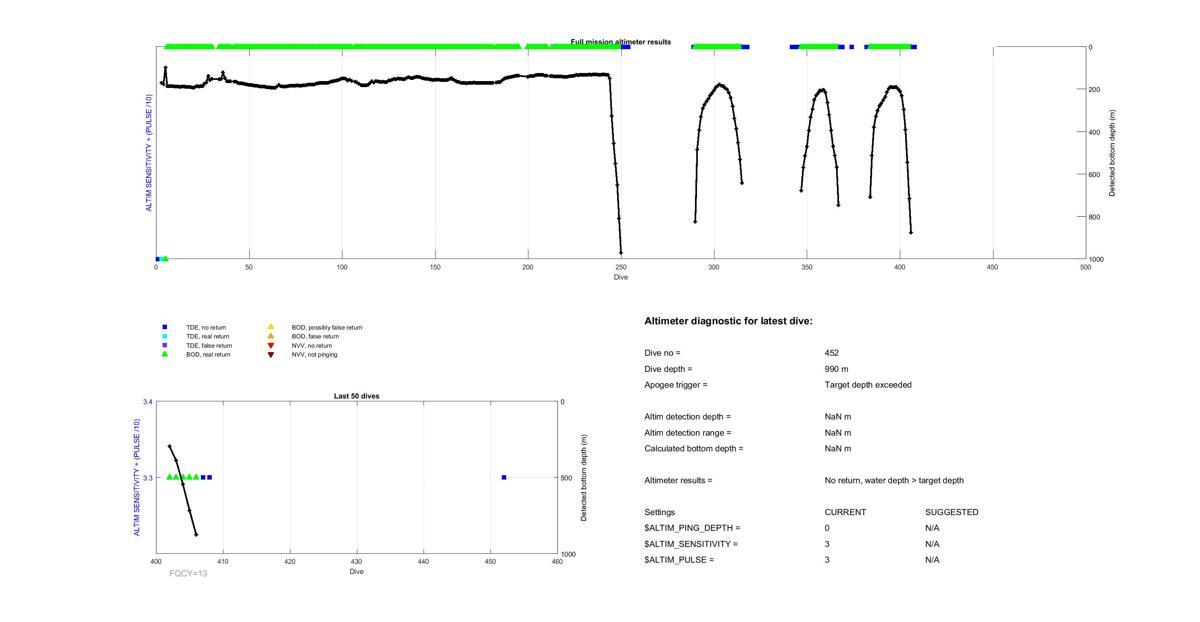Image resolution: width=1200 pixels, height=622 pixels.
Task: Click the NaN m value for Altim detection range
Action: [x=838, y=433]
